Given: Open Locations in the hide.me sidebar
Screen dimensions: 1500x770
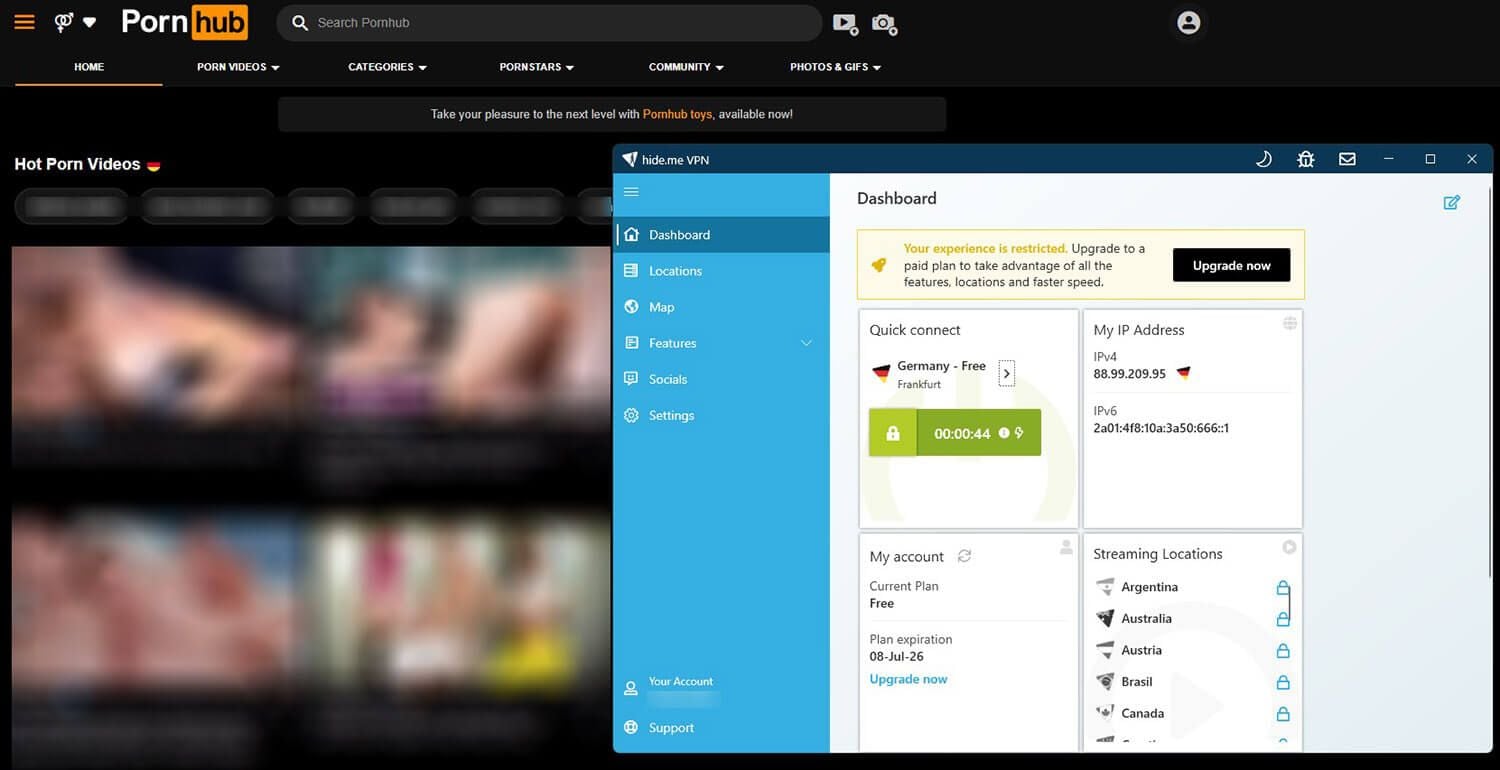Looking at the screenshot, I should coord(721,271).
